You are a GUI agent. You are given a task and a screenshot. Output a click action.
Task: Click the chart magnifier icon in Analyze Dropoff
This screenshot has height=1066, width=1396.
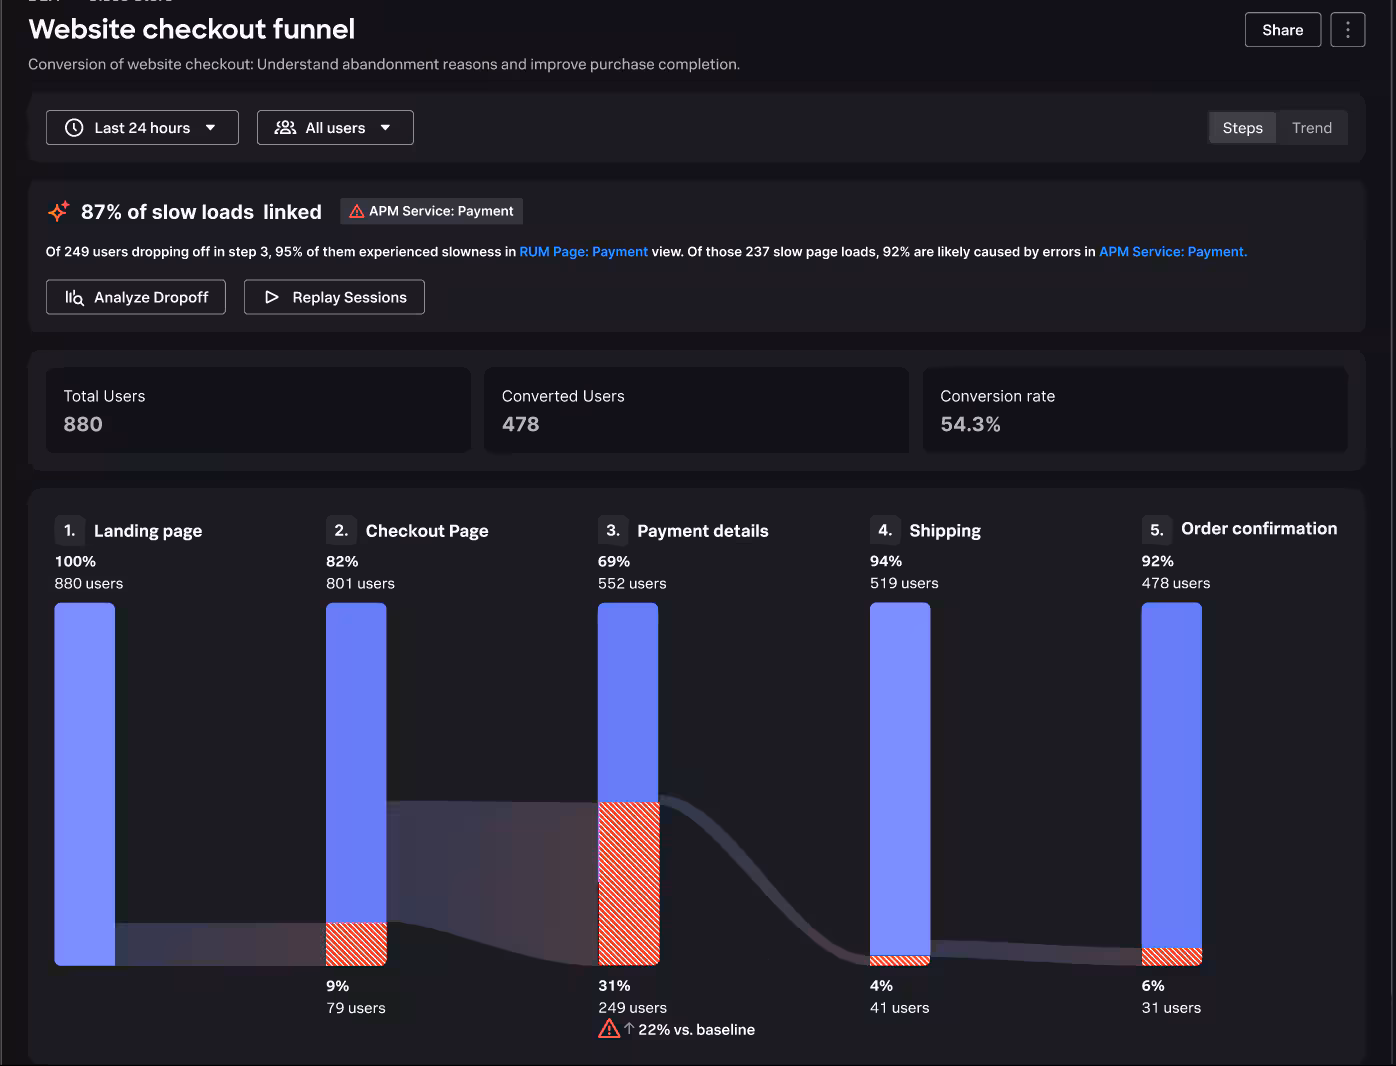74,297
